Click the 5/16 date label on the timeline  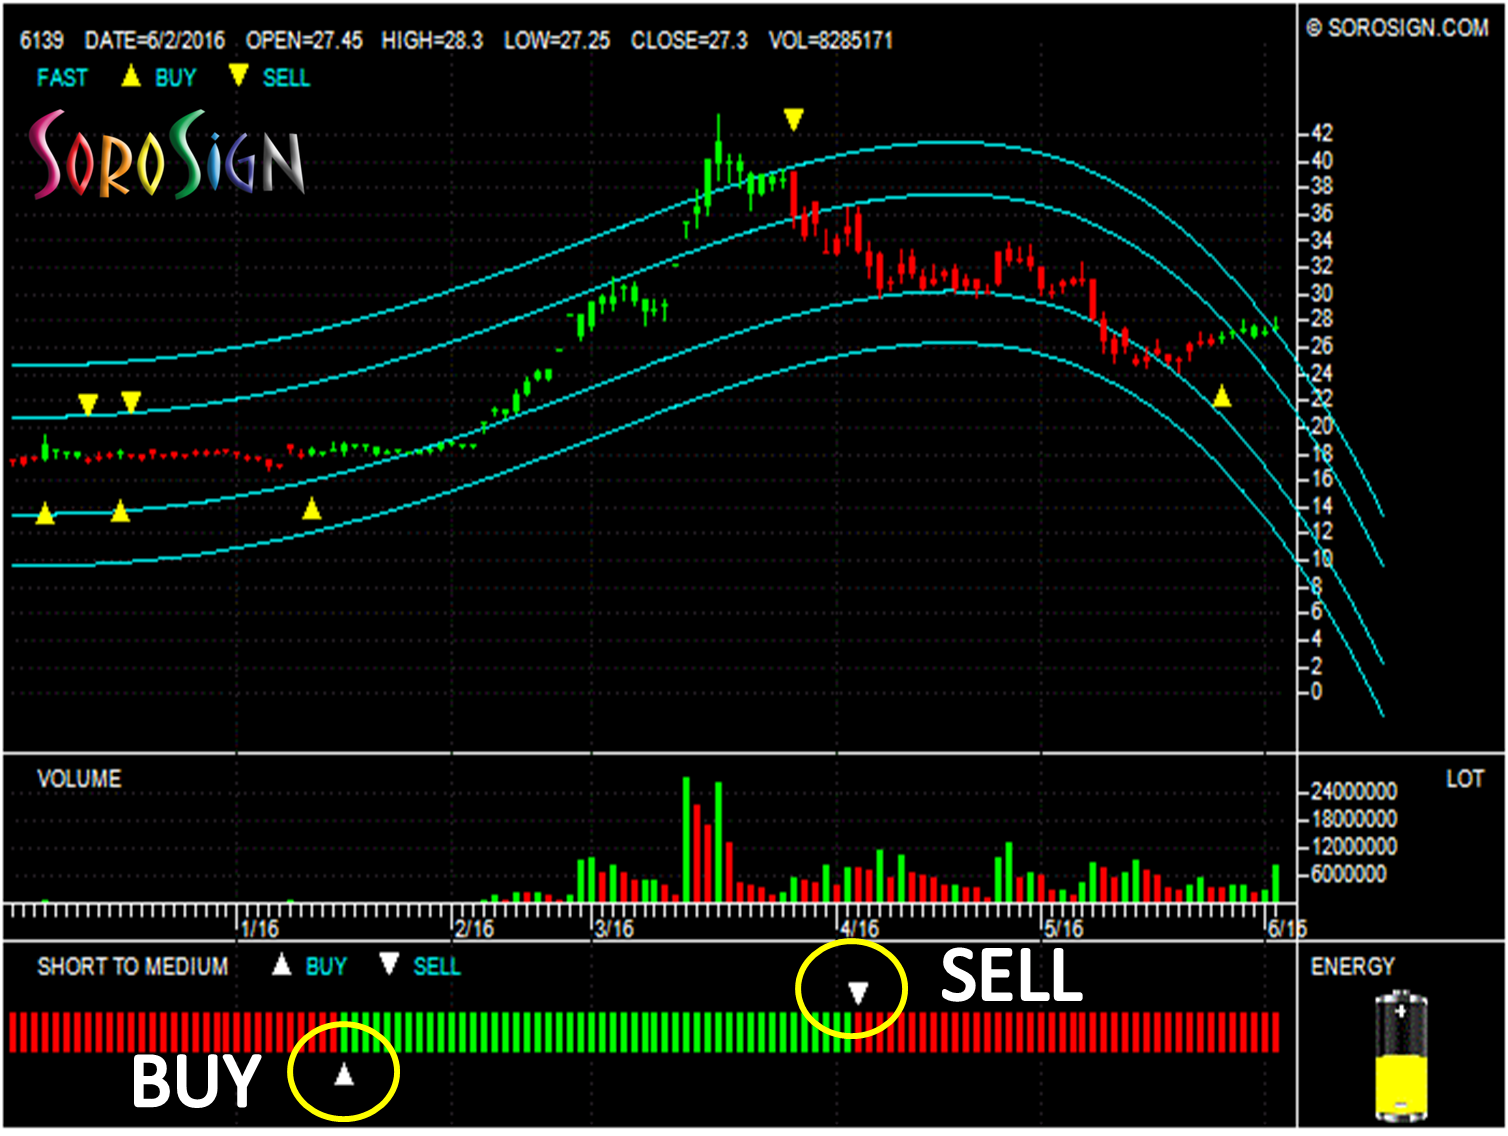1064,929
